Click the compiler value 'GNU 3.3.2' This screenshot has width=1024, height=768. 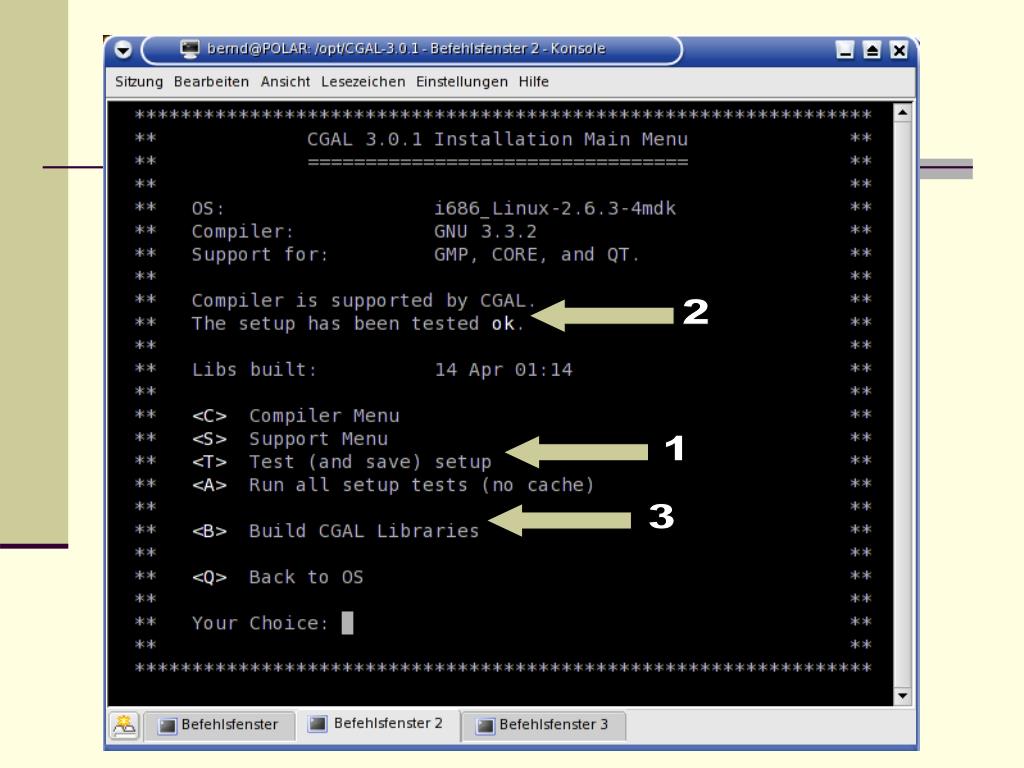(485, 232)
